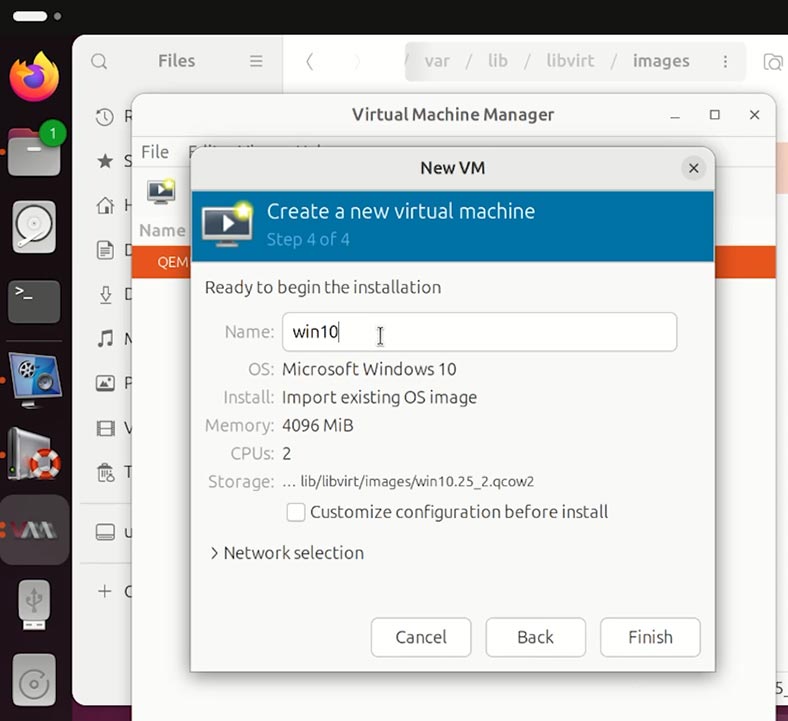Click the '4096 MiB' memory value
The width and height of the screenshot is (788, 721).
click(x=318, y=425)
